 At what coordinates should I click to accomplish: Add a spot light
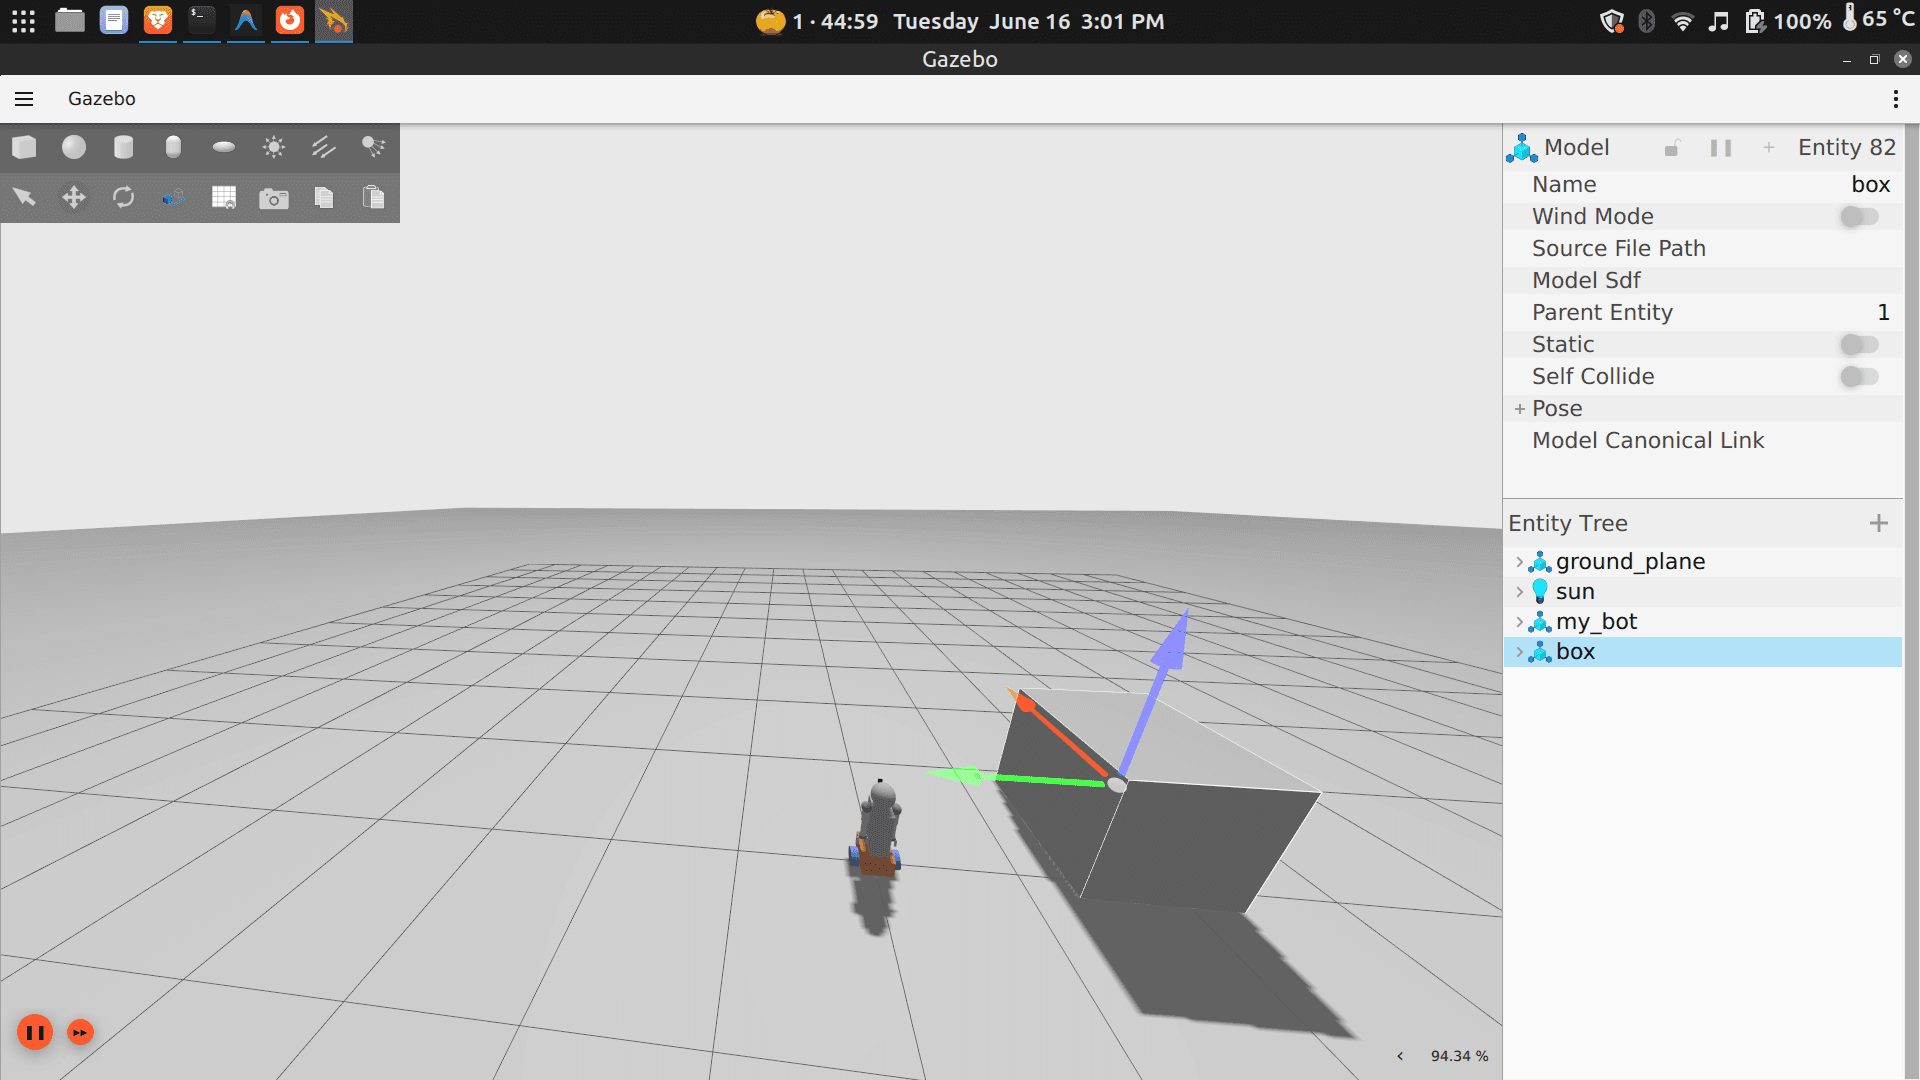(373, 148)
